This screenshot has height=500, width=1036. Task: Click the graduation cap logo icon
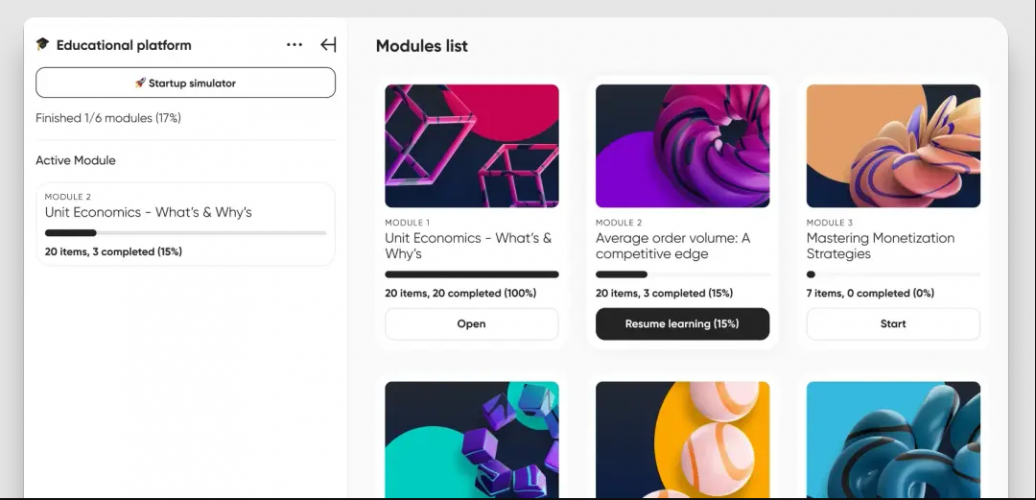coord(42,45)
